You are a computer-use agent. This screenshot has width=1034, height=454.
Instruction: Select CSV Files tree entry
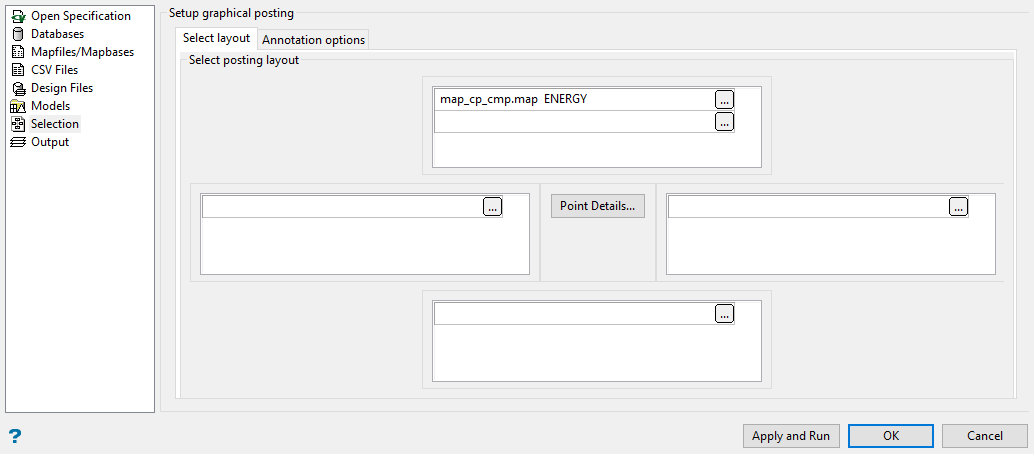55,69
